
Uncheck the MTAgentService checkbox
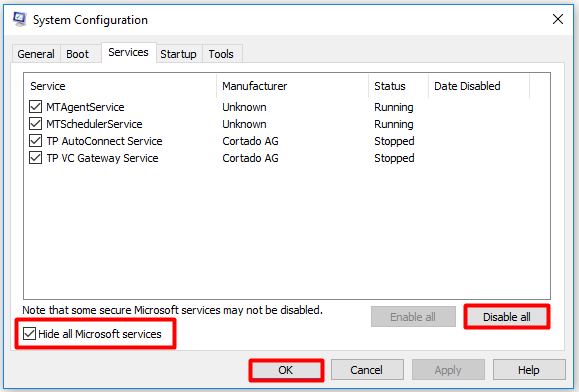pyautogui.click(x=35, y=107)
